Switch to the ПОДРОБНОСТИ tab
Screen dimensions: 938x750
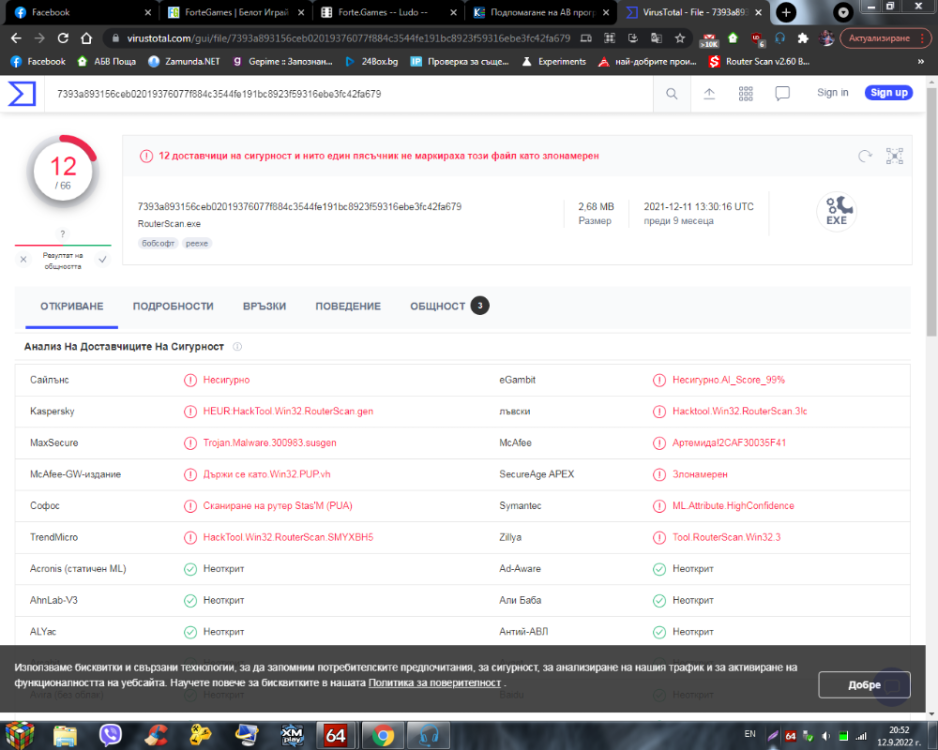click(173, 306)
